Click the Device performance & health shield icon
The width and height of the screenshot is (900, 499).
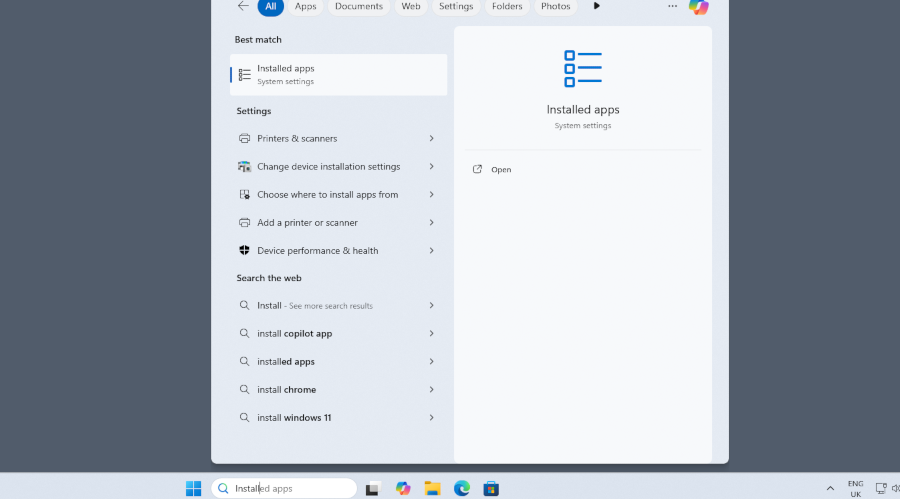click(245, 250)
